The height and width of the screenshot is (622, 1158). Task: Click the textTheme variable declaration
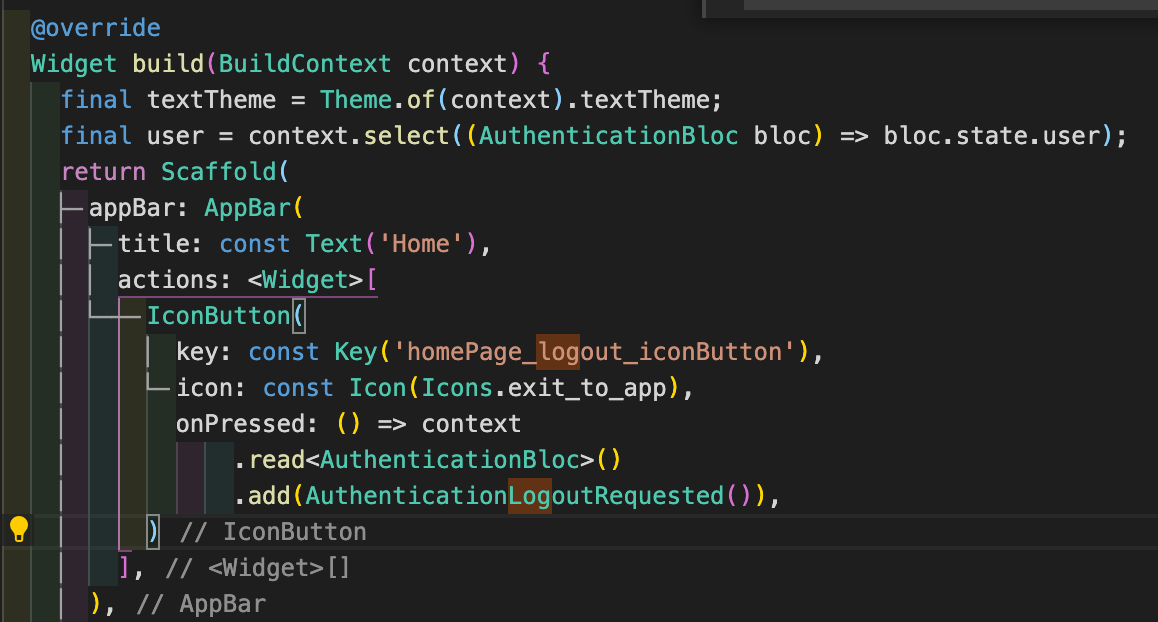[211, 99]
